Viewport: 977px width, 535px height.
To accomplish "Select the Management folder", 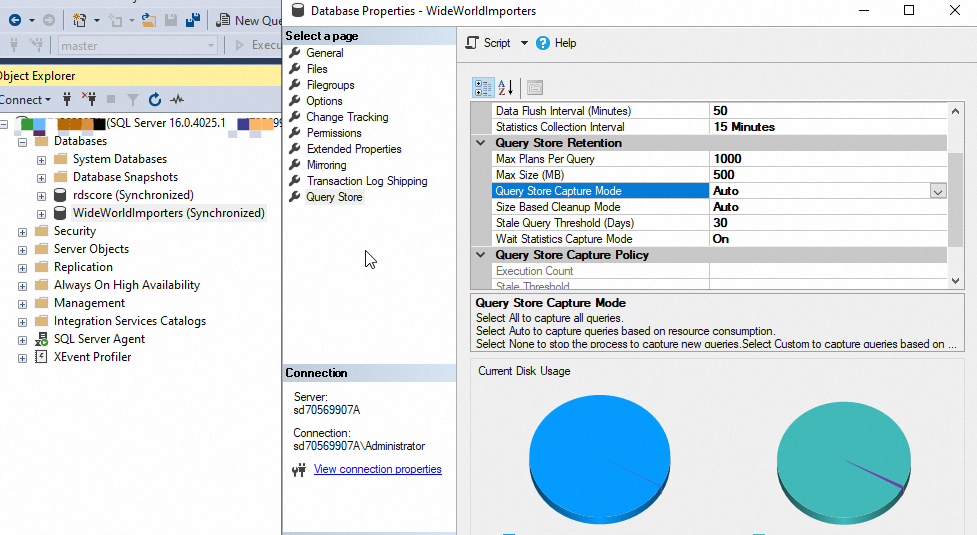I will click(89, 303).
